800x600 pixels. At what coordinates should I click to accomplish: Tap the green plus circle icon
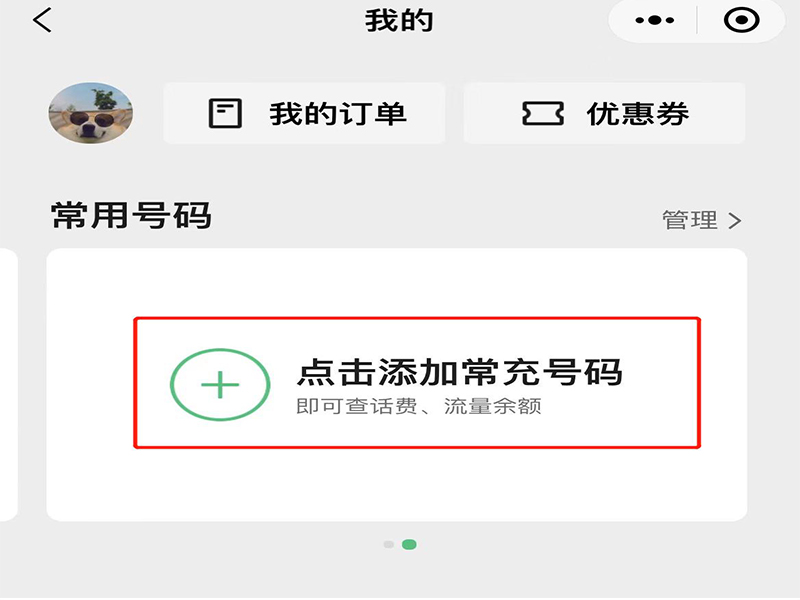point(220,385)
